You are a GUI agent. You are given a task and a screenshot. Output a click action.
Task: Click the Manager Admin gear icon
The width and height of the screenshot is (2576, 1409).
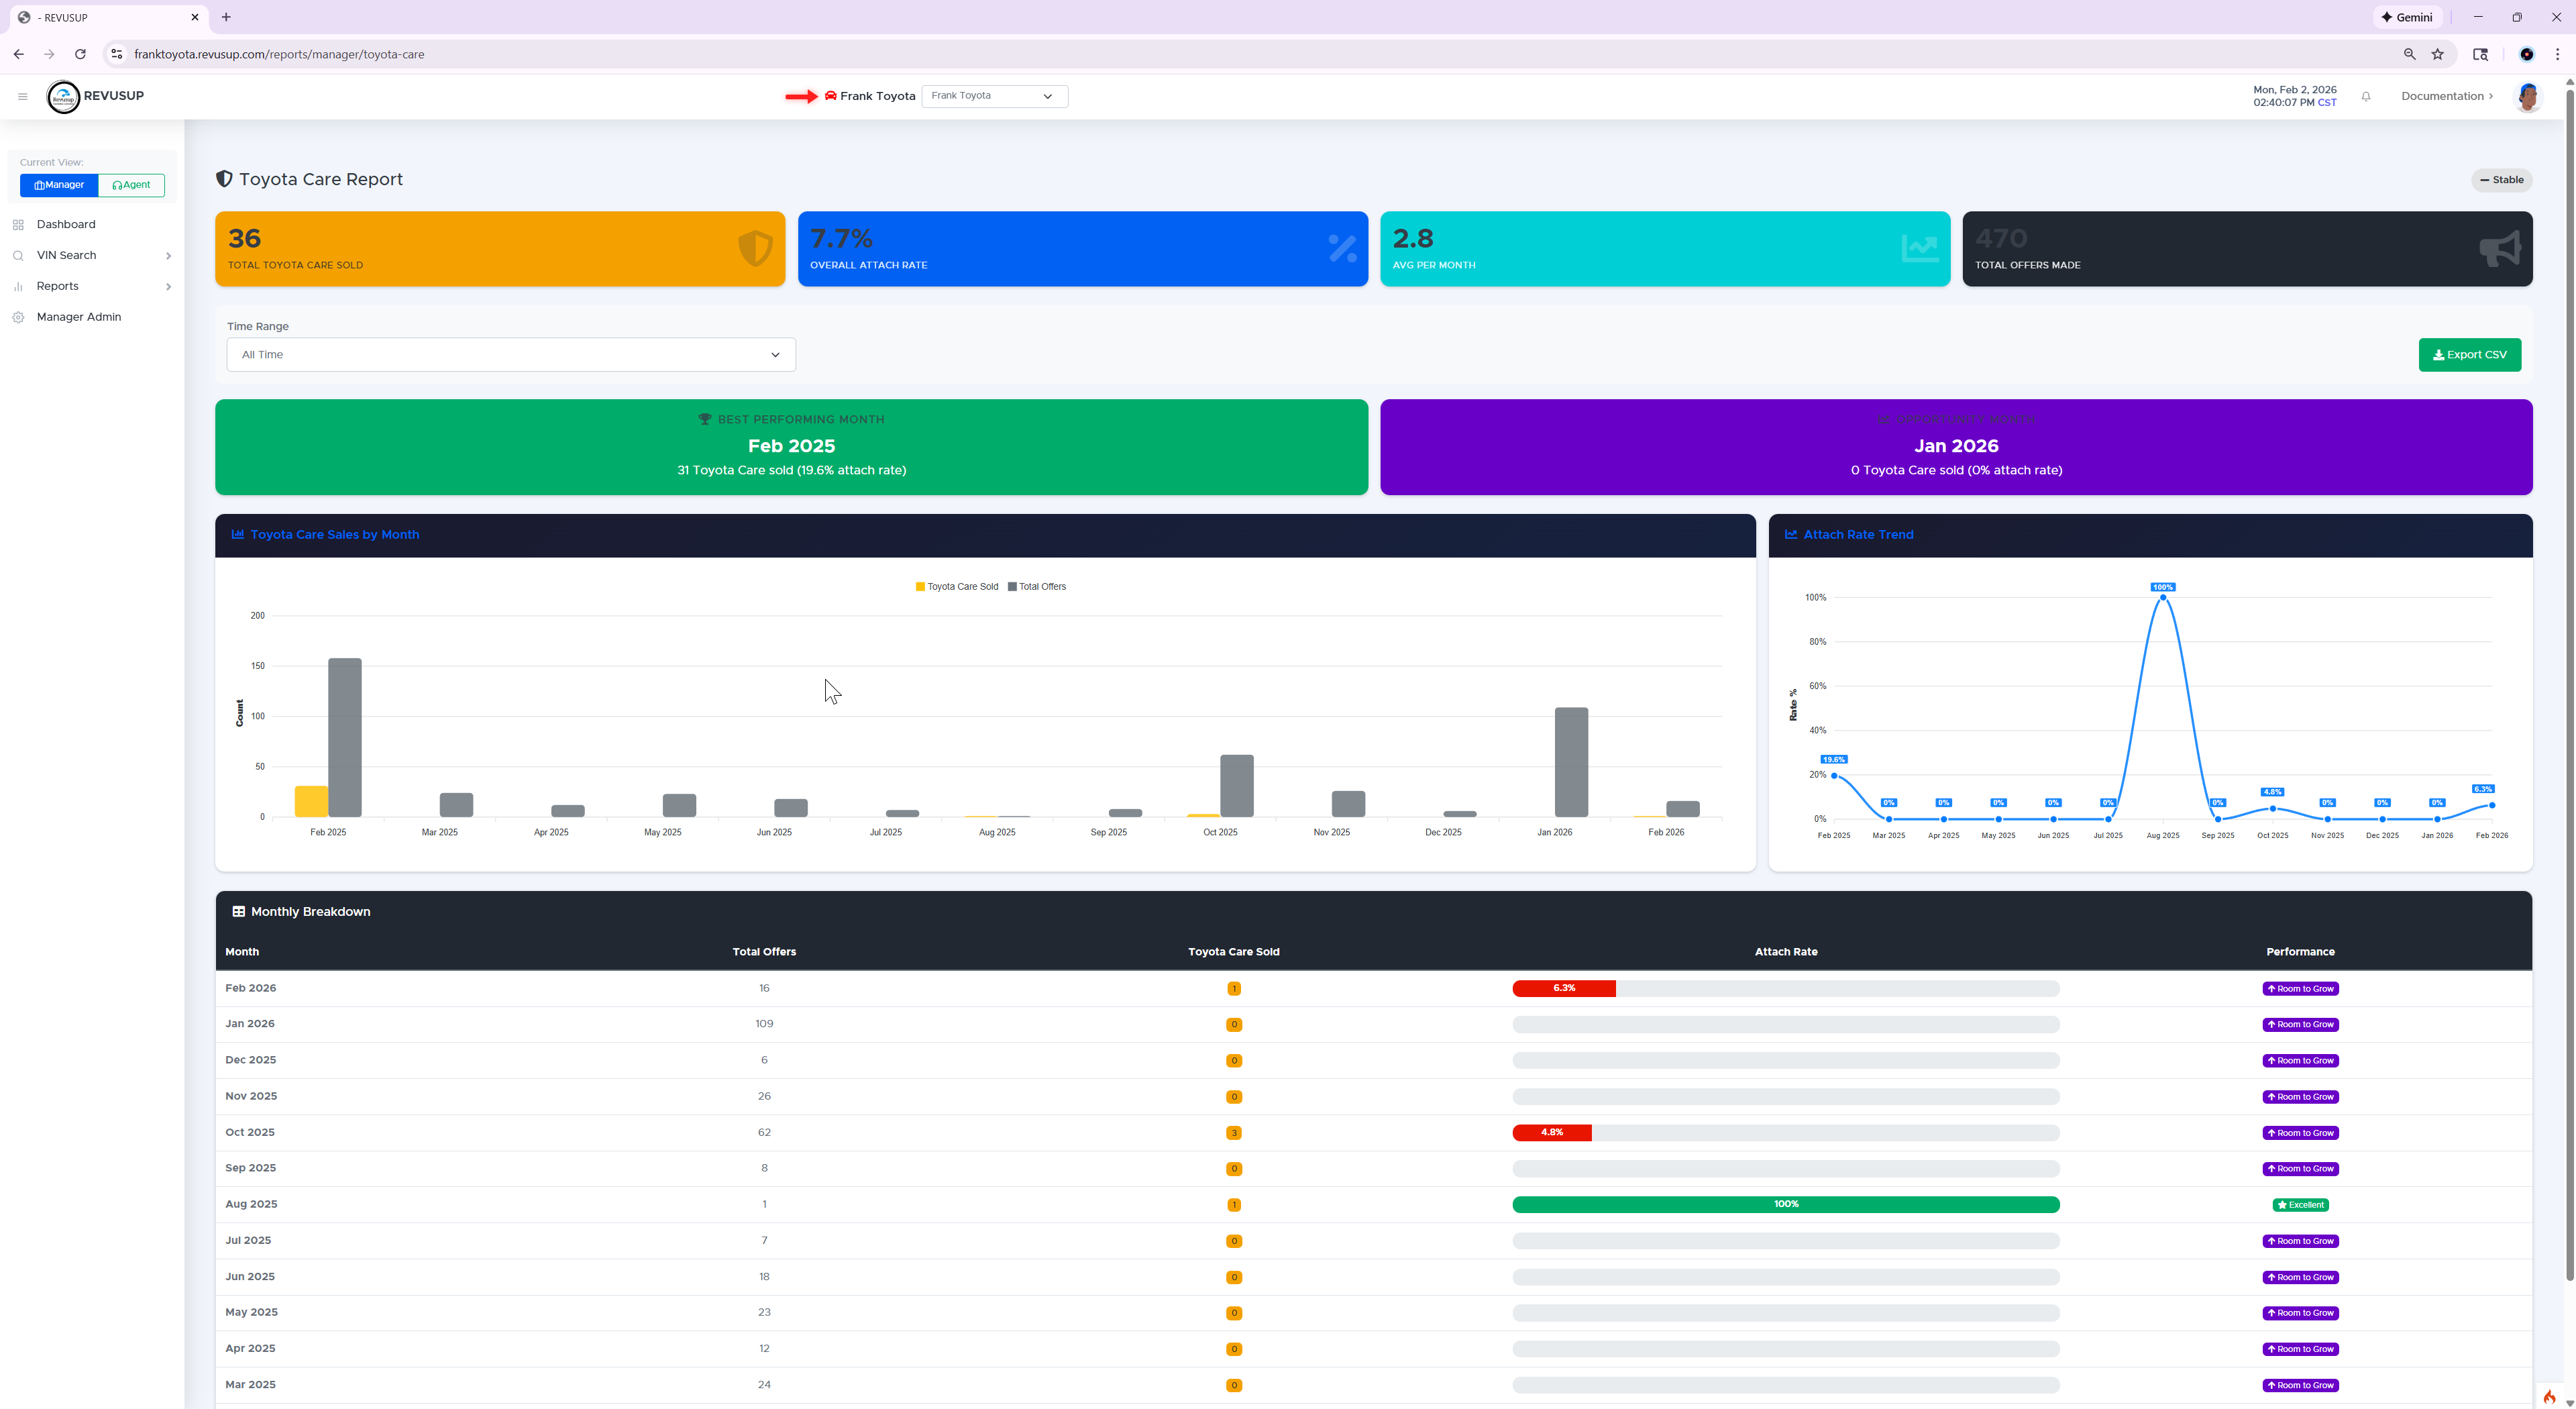(18, 317)
